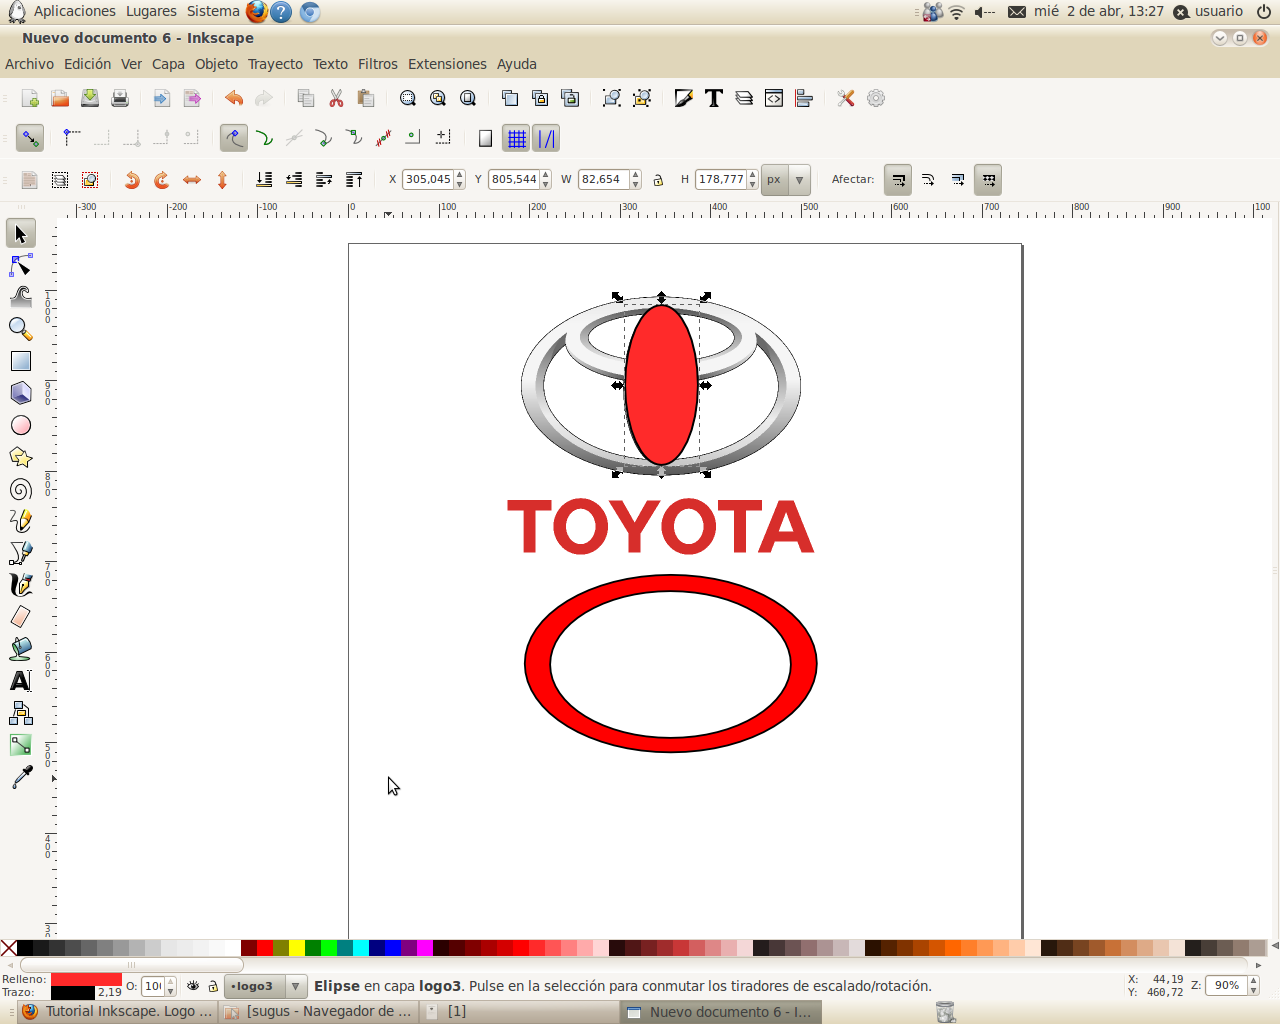The image size is (1280, 1024).
Task: Open the Aplicaciones system menu
Action: point(75,11)
